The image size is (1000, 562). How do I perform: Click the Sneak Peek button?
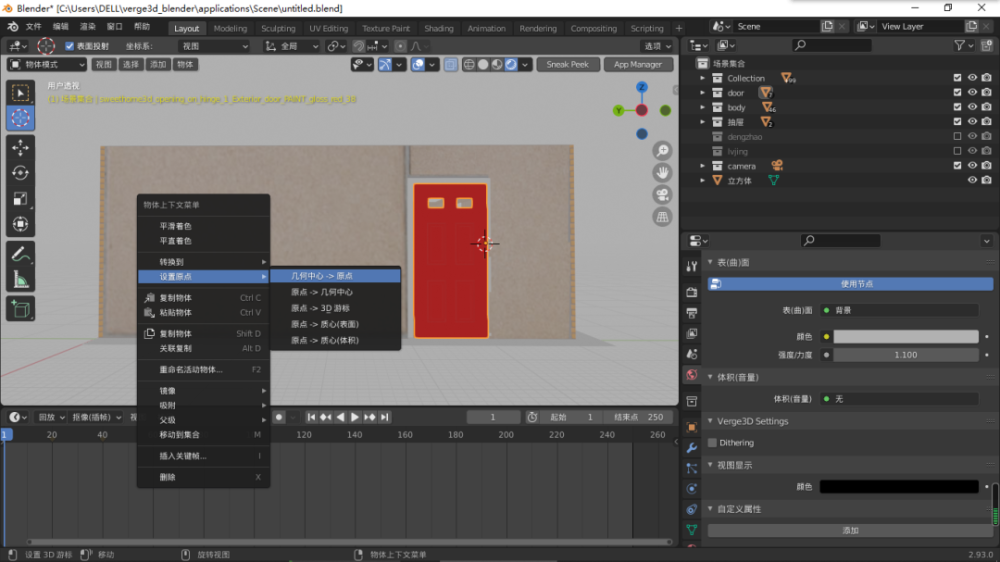pos(568,64)
